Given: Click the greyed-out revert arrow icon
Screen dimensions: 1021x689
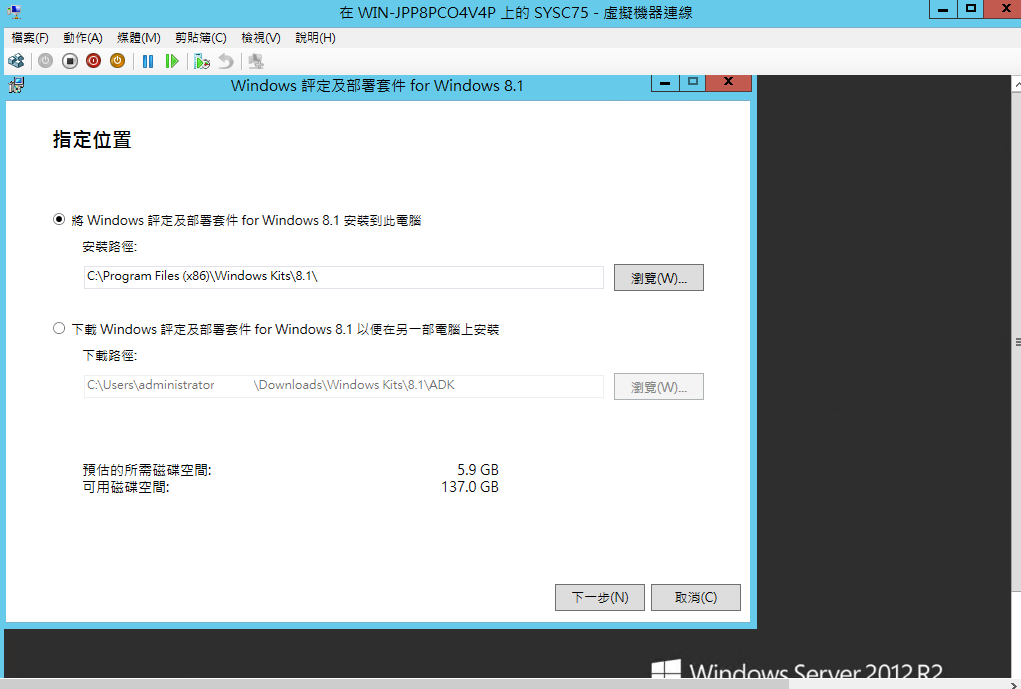Looking at the screenshot, I should (x=225, y=61).
